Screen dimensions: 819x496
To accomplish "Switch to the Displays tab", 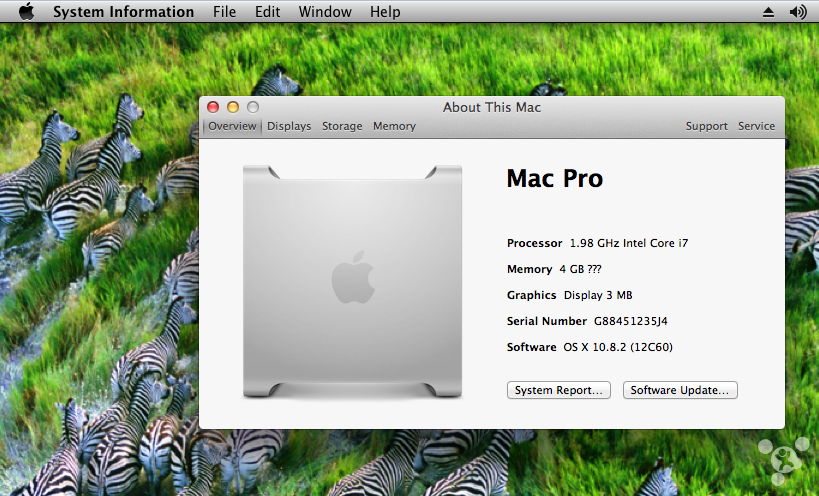I will point(289,126).
